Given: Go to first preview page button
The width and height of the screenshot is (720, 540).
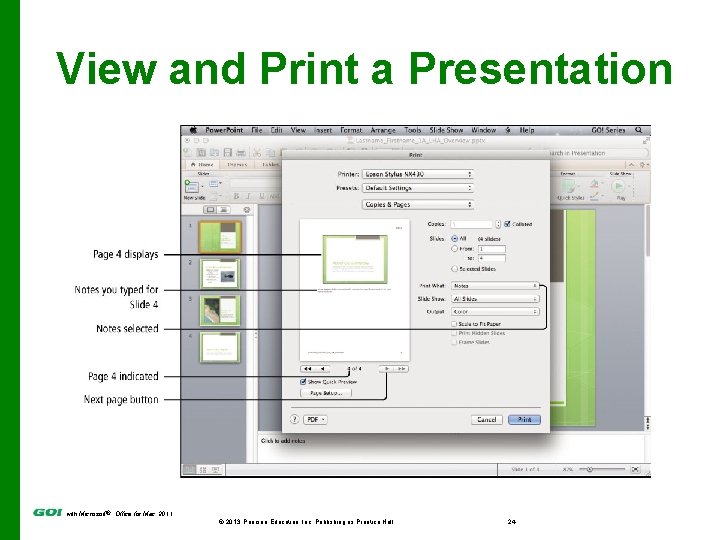Looking at the screenshot, I should pos(308,369).
